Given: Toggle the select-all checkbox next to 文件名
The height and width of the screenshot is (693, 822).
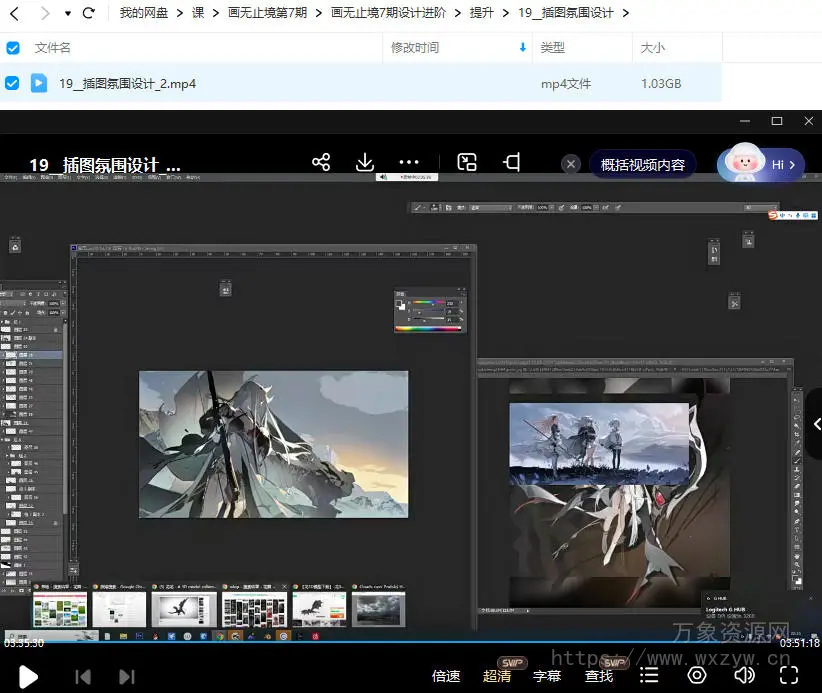Looking at the screenshot, I should (12, 47).
